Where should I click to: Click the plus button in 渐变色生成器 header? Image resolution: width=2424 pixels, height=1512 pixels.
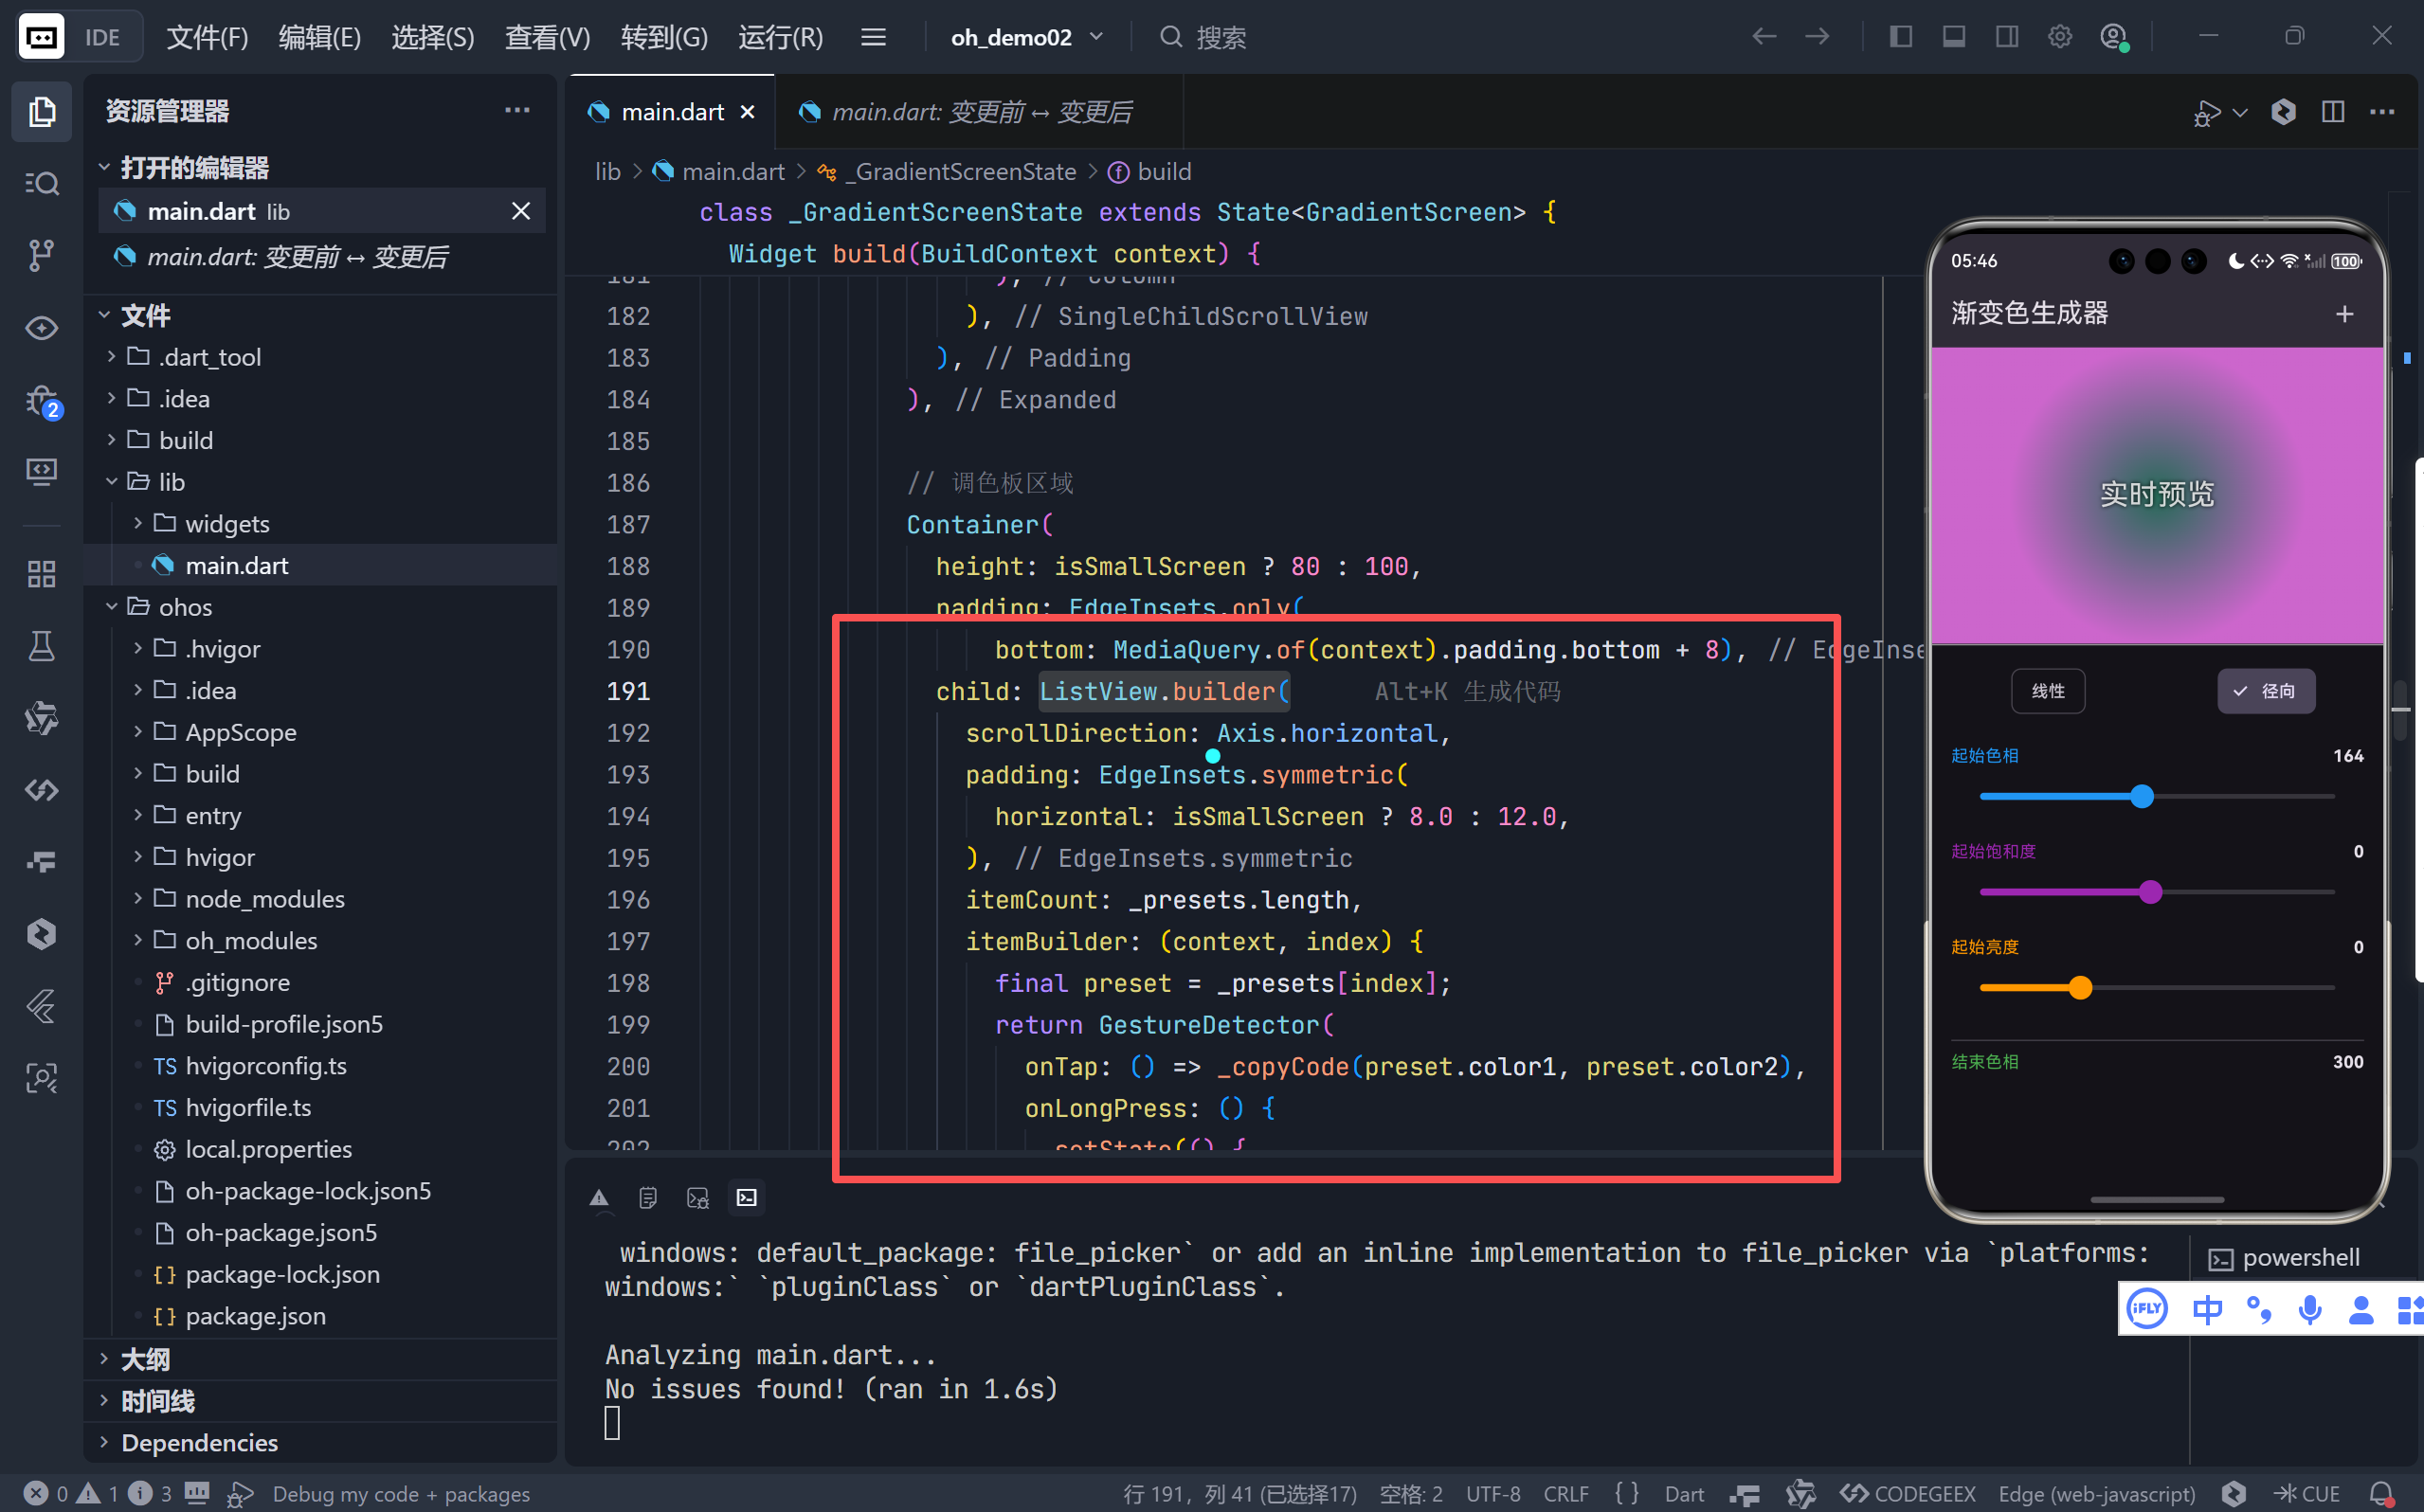point(2344,314)
